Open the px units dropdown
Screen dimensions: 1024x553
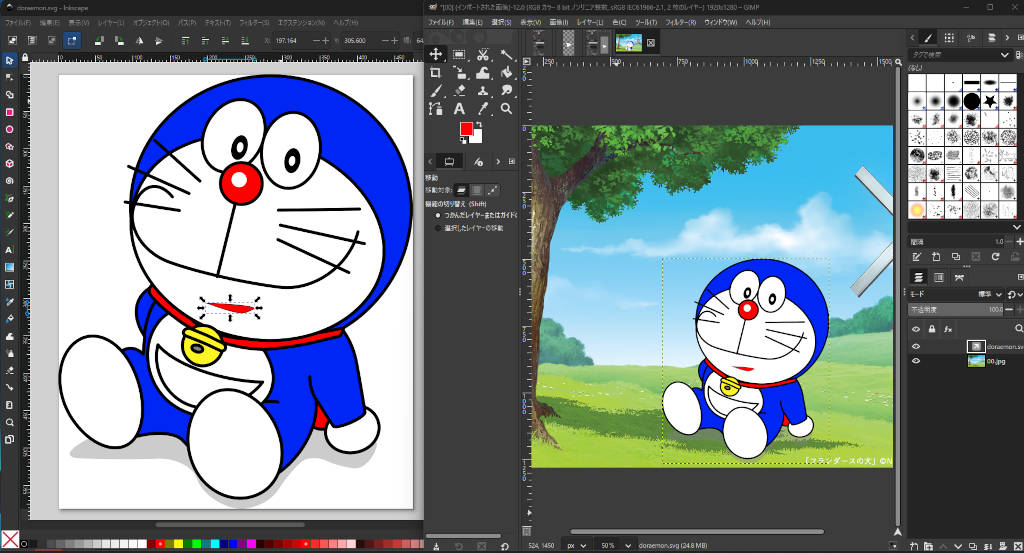[x=577, y=545]
